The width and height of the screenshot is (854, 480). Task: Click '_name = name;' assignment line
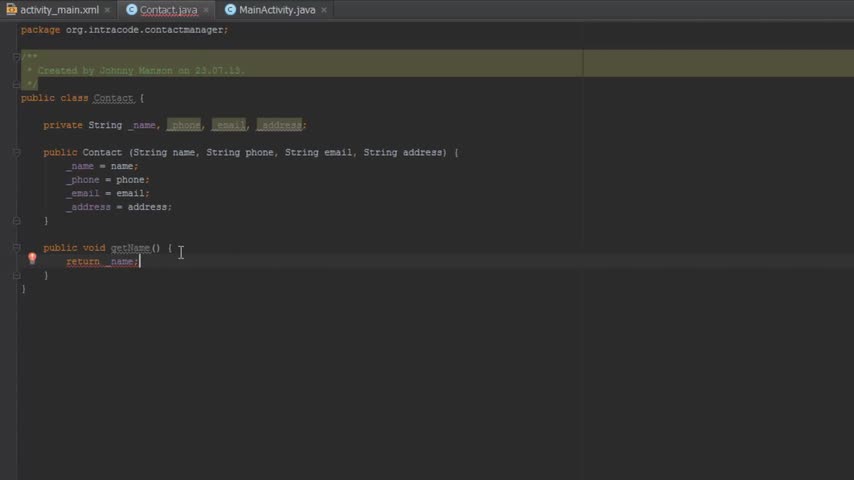[x=102, y=166]
